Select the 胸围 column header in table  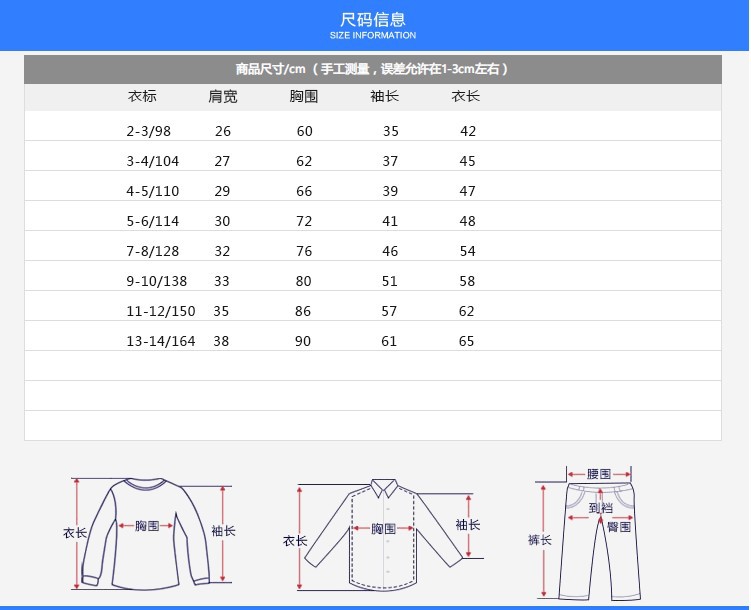(x=304, y=96)
